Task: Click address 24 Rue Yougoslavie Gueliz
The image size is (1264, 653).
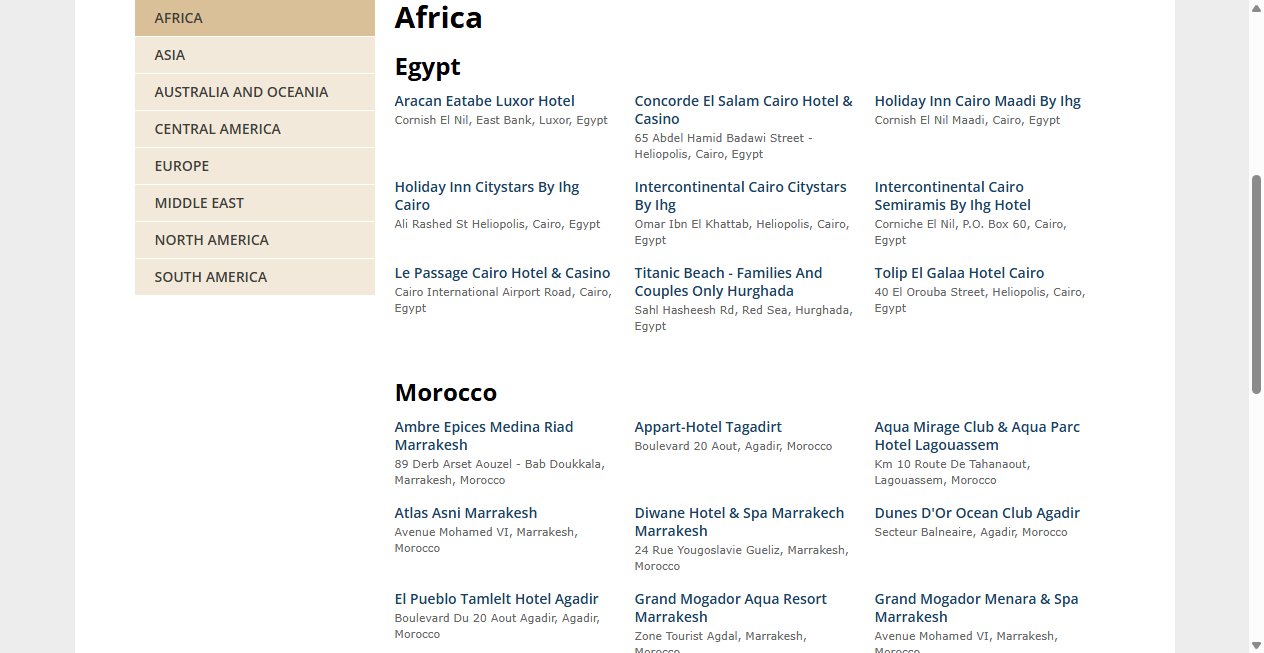Action: point(741,558)
